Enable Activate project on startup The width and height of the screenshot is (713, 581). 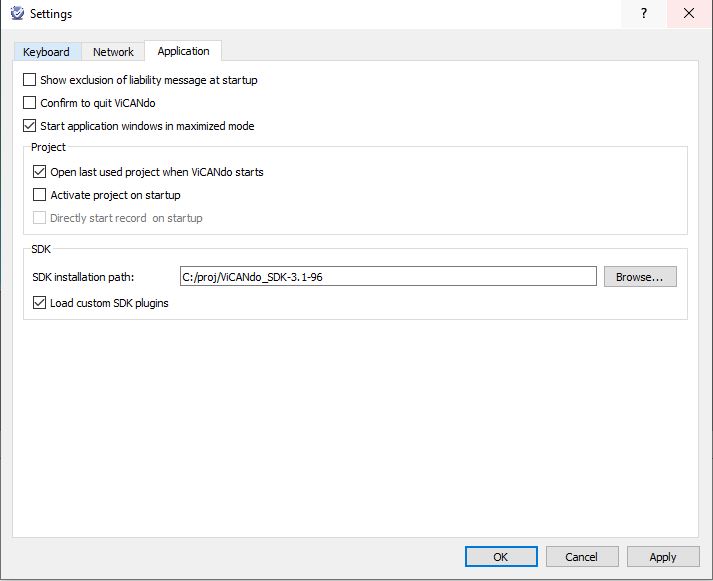(40, 195)
